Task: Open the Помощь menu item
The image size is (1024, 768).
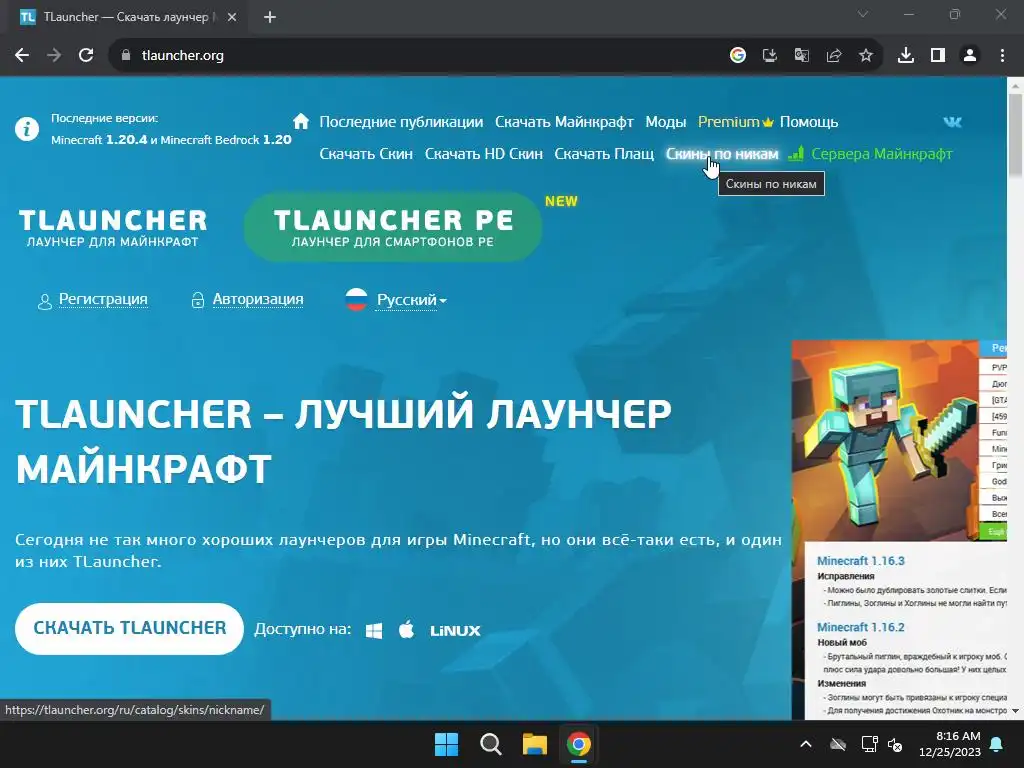Action: [x=808, y=122]
